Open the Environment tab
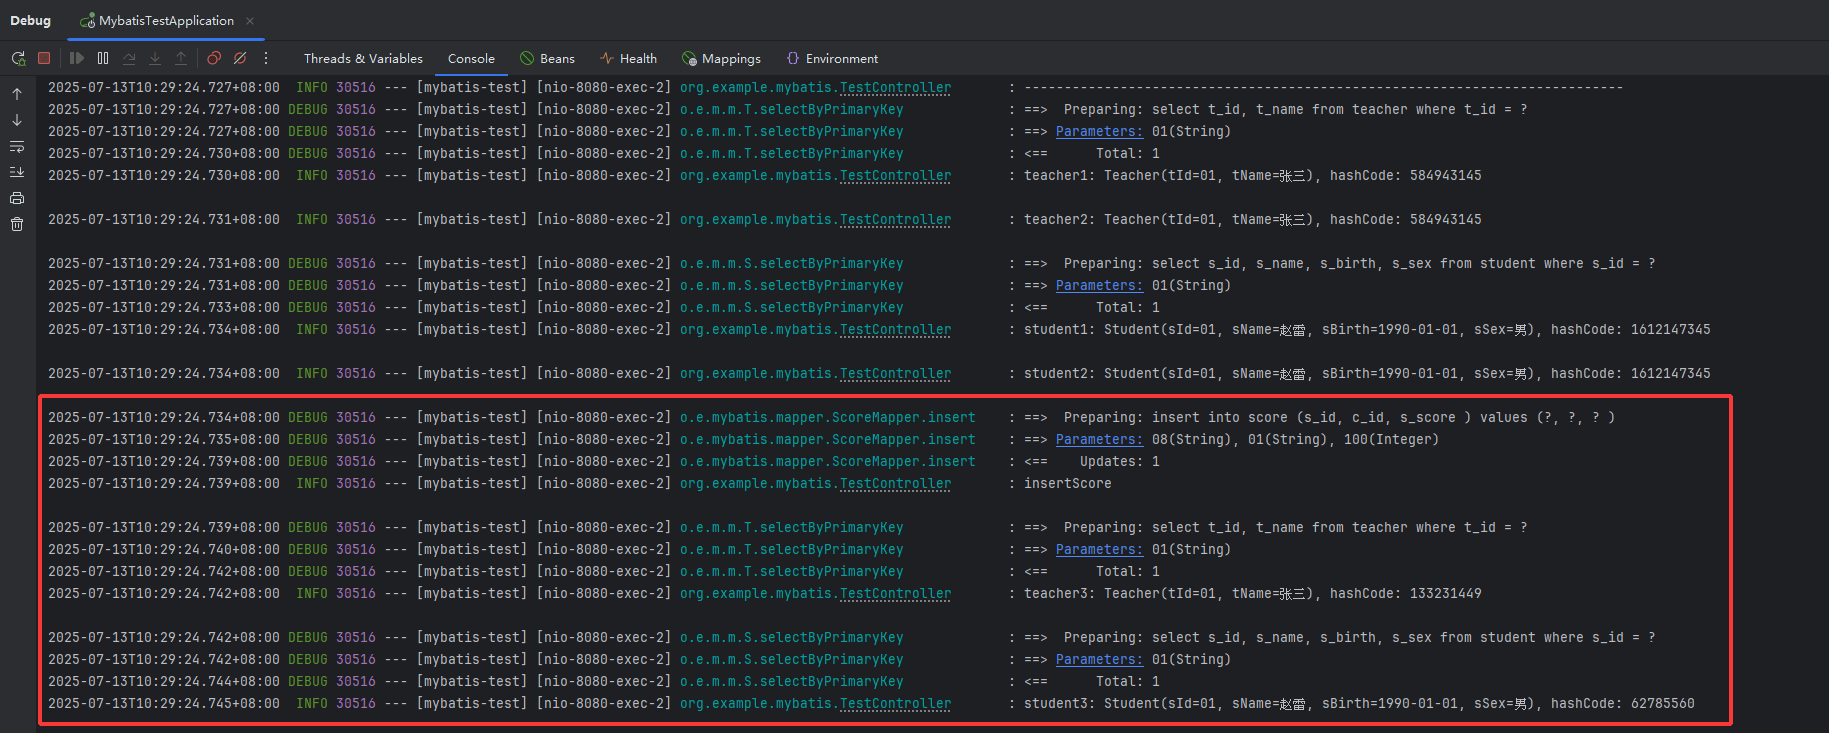The image size is (1829, 733). pyautogui.click(x=832, y=59)
